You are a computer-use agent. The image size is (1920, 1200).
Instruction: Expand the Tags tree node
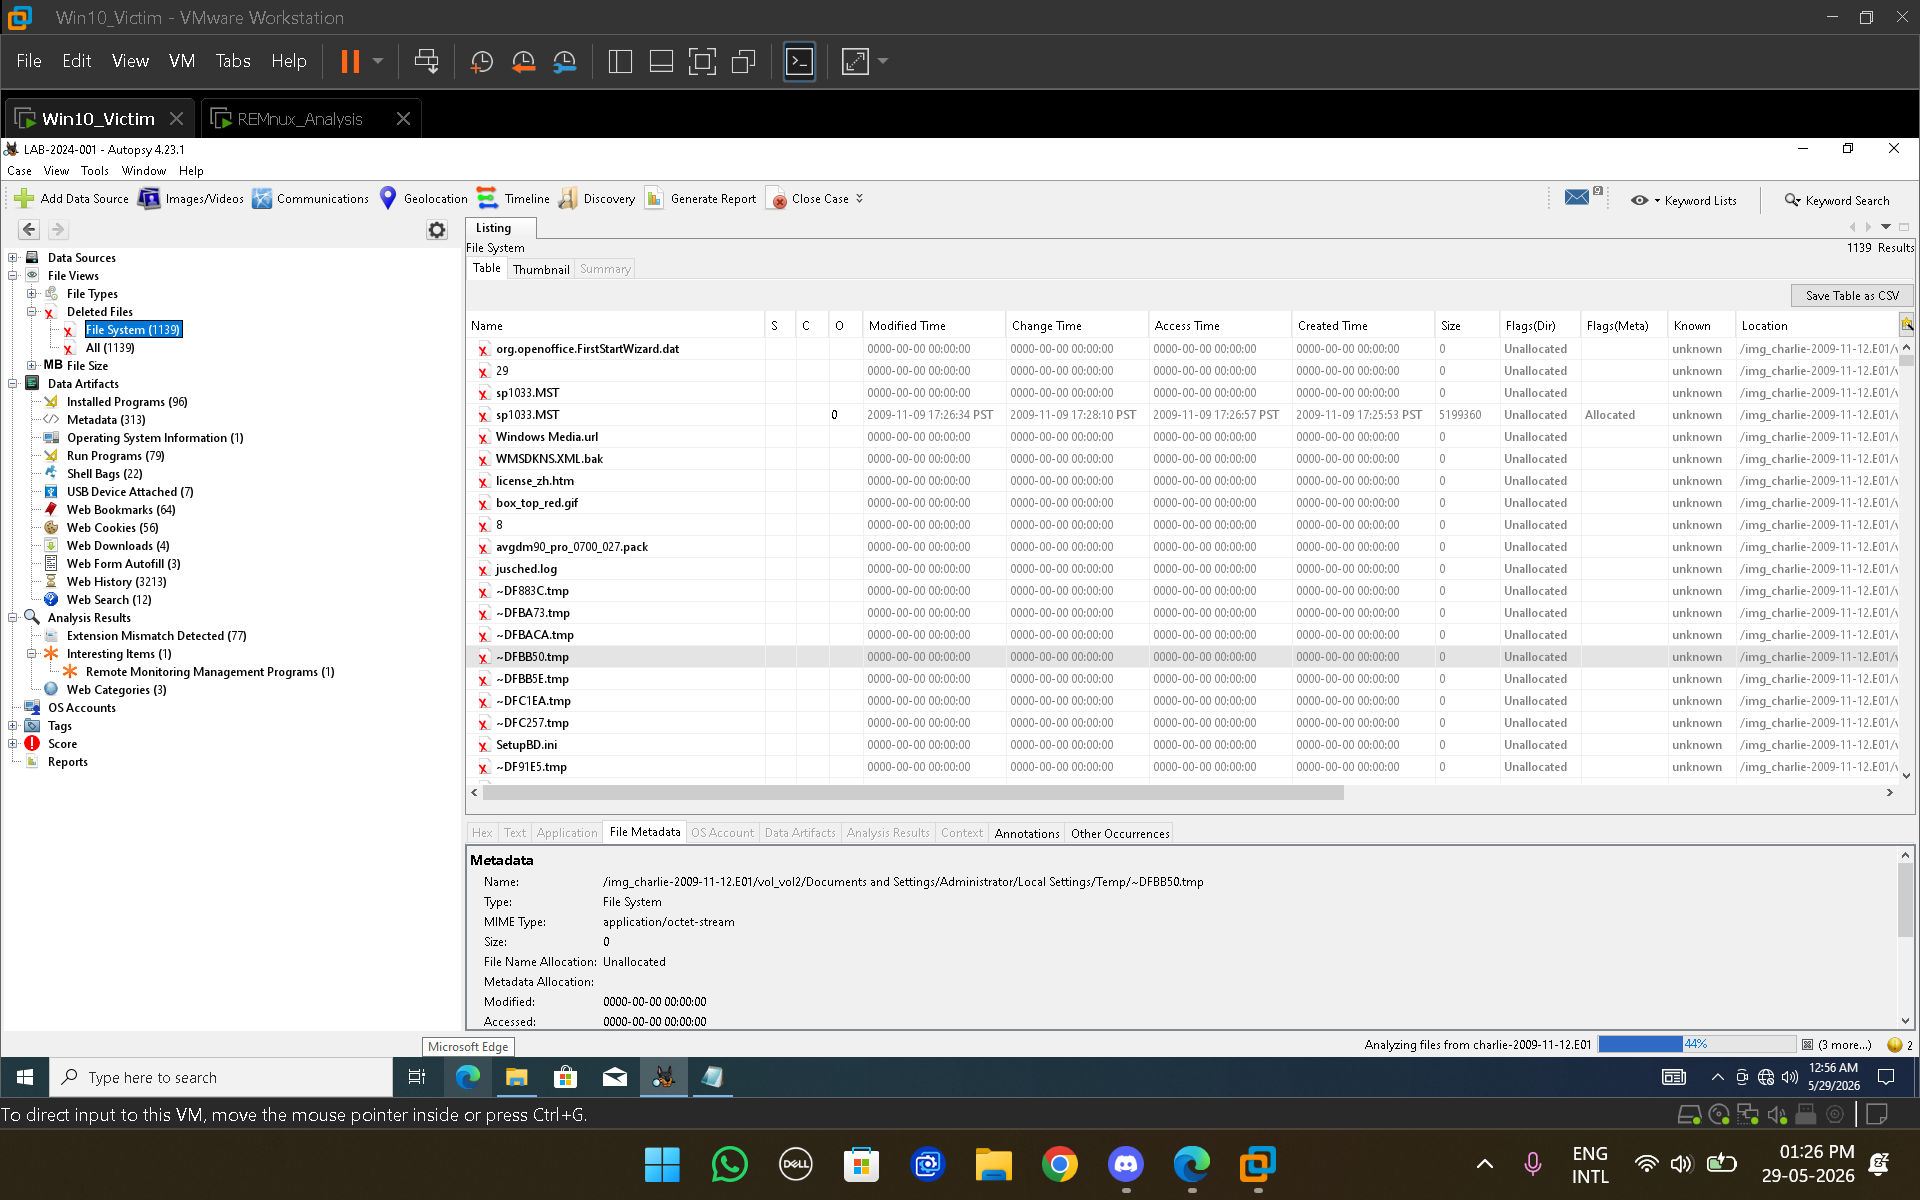pyautogui.click(x=13, y=726)
